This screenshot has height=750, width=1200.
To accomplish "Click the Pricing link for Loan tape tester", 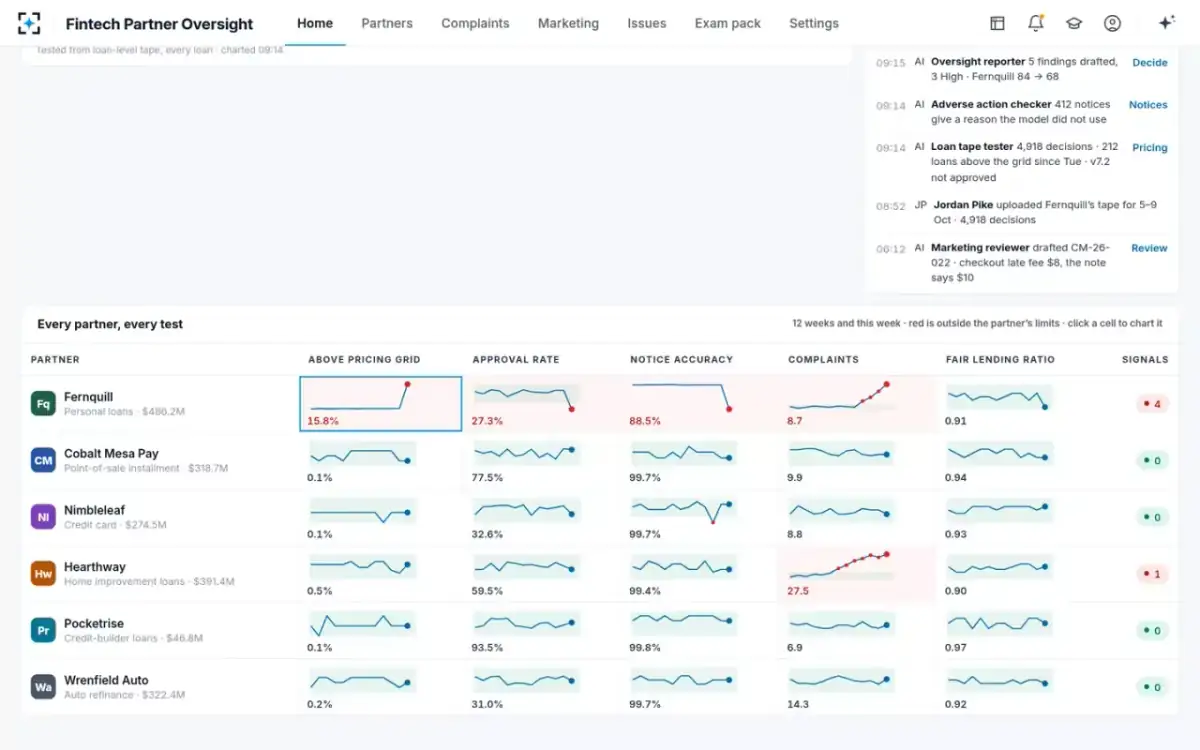I will [x=1149, y=147].
